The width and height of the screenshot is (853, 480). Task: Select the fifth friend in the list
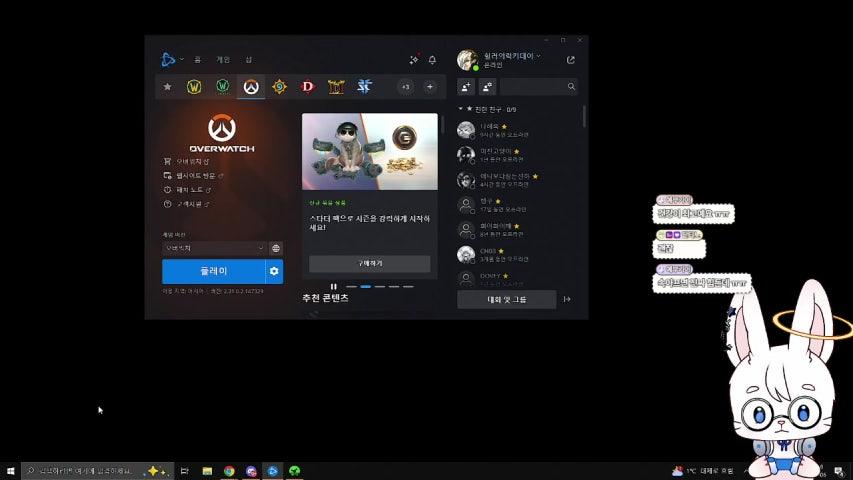518,230
